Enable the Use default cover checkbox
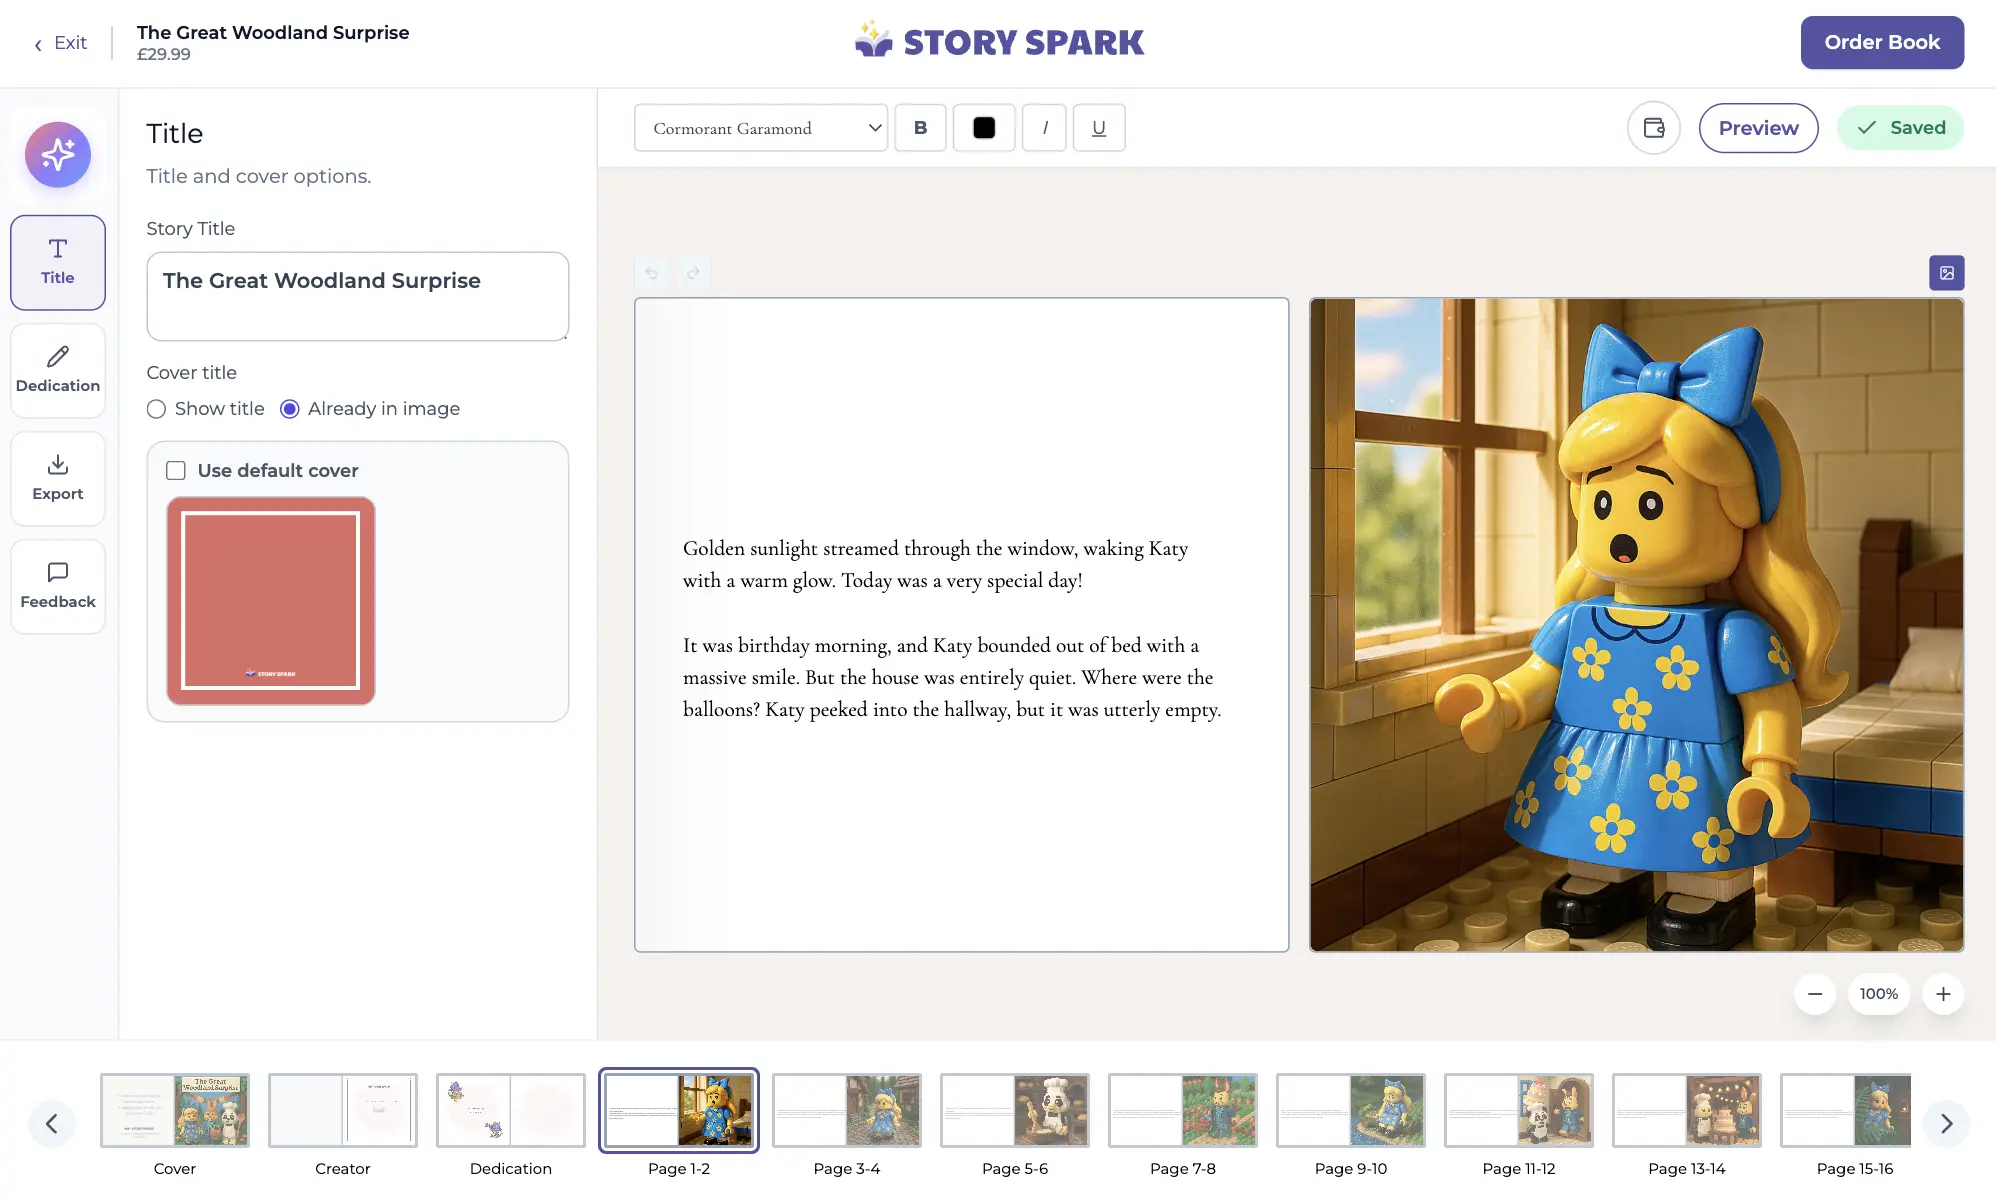 [x=176, y=471]
